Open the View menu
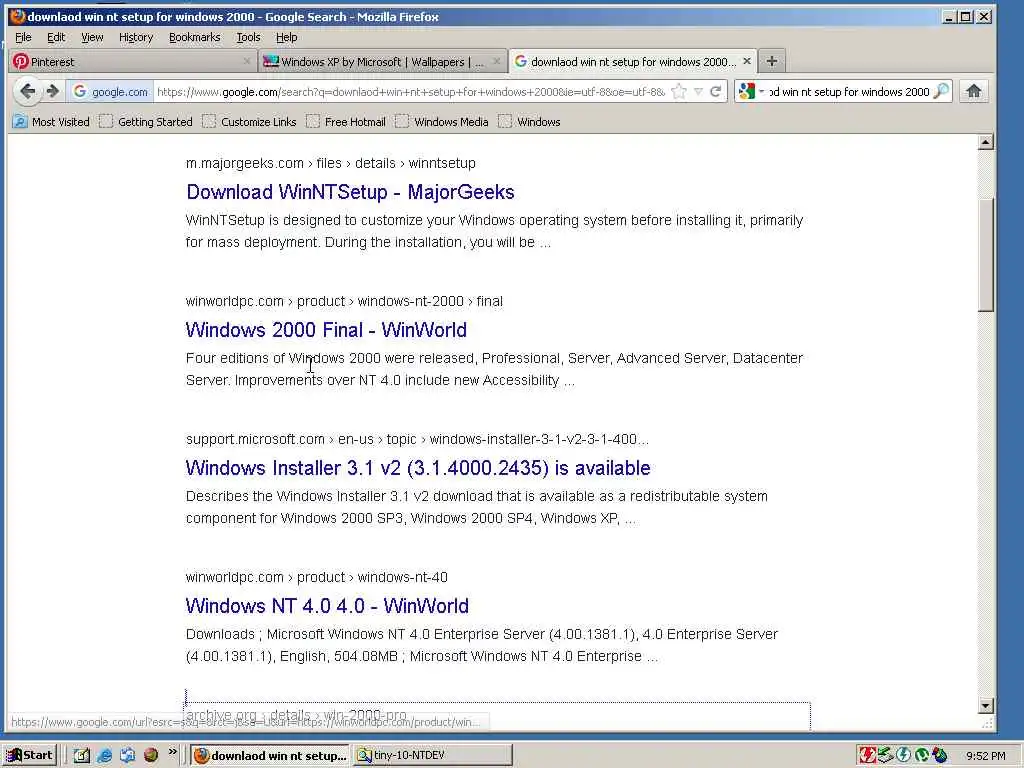The height and width of the screenshot is (768, 1024). click(92, 37)
